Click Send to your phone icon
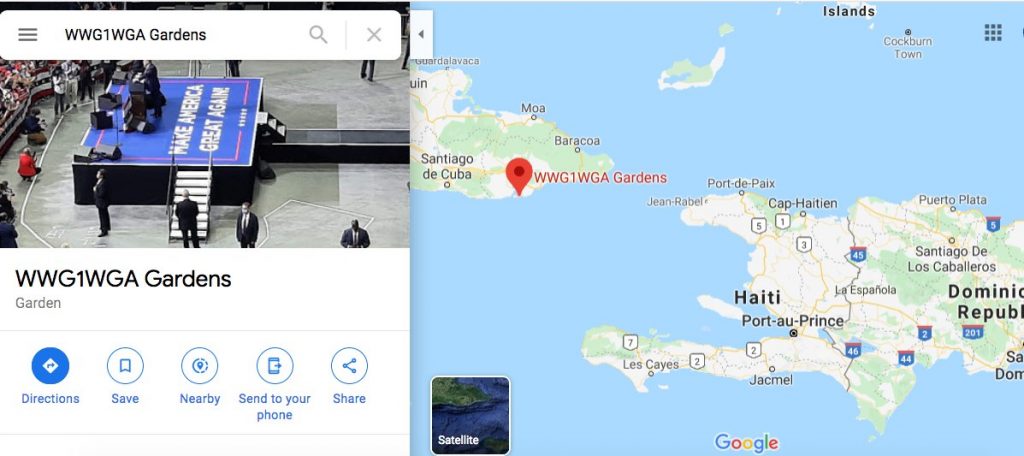The width and height of the screenshot is (1024, 456). 274,366
